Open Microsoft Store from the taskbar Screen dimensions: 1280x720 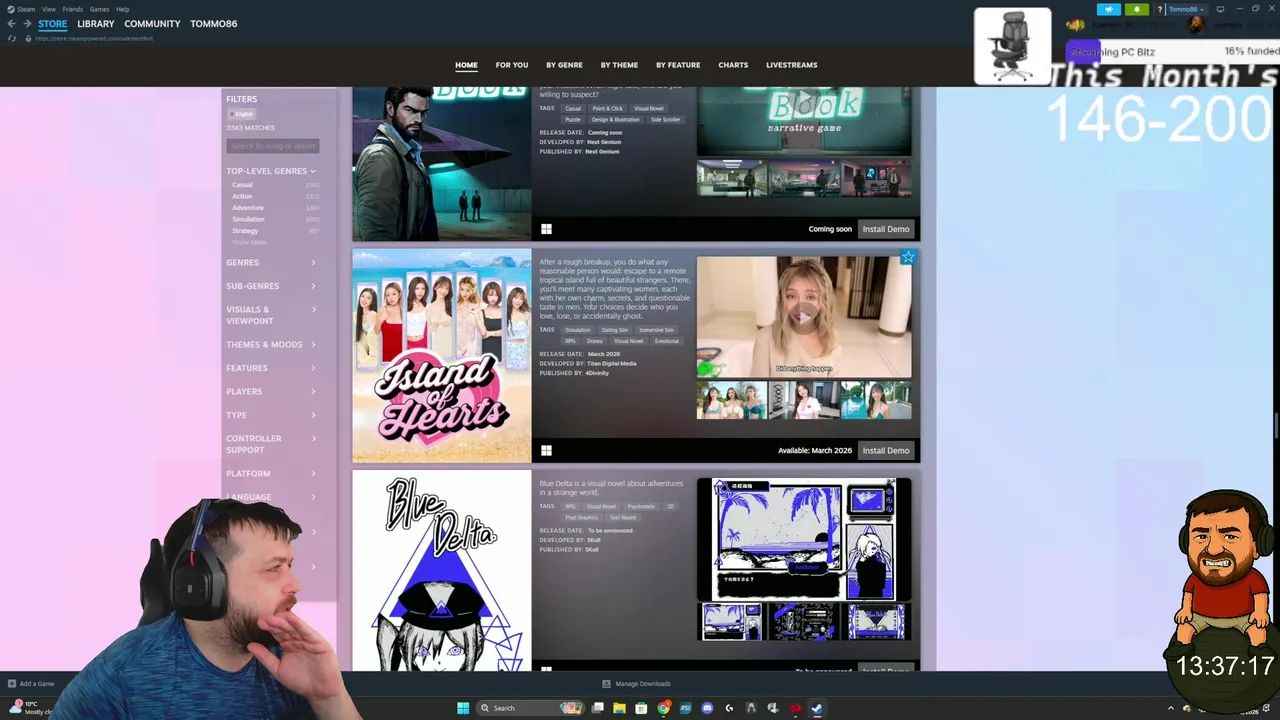click(x=641, y=708)
